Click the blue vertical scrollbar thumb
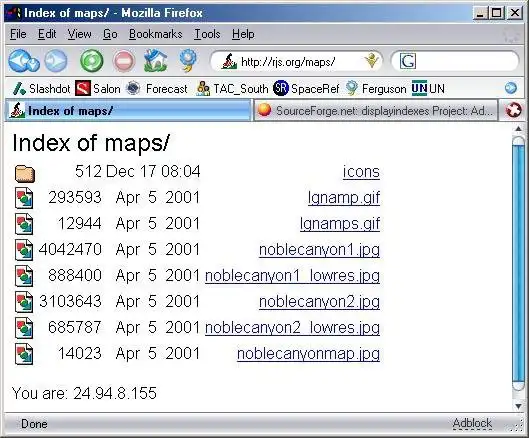This screenshot has height=438, width=529. (518, 263)
